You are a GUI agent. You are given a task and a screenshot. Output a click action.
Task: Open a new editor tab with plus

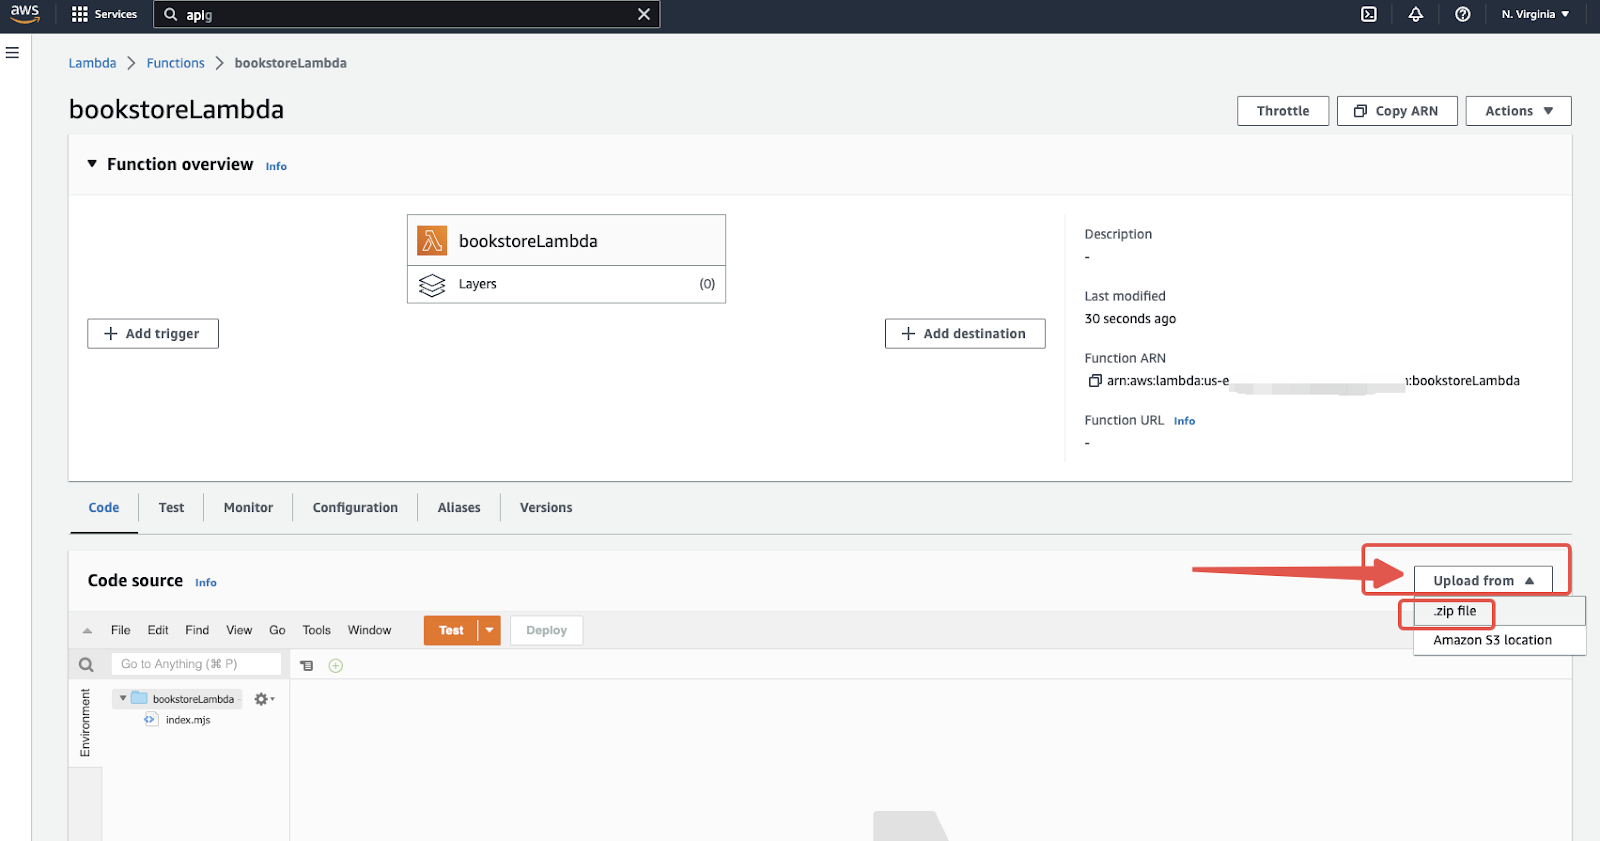click(x=336, y=666)
